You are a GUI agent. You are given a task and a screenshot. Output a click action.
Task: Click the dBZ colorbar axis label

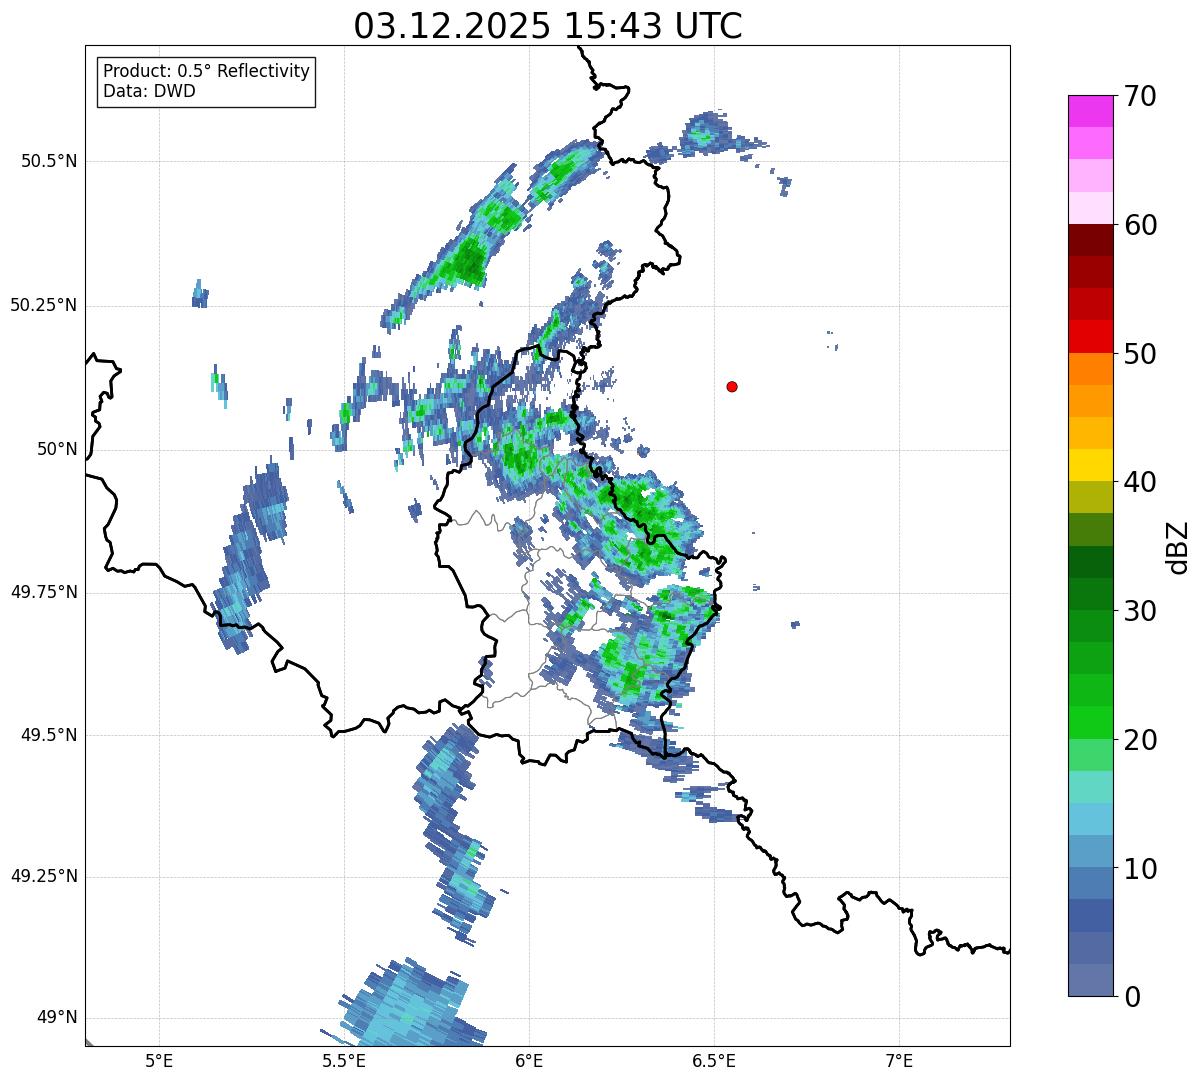(x=1178, y=546)
